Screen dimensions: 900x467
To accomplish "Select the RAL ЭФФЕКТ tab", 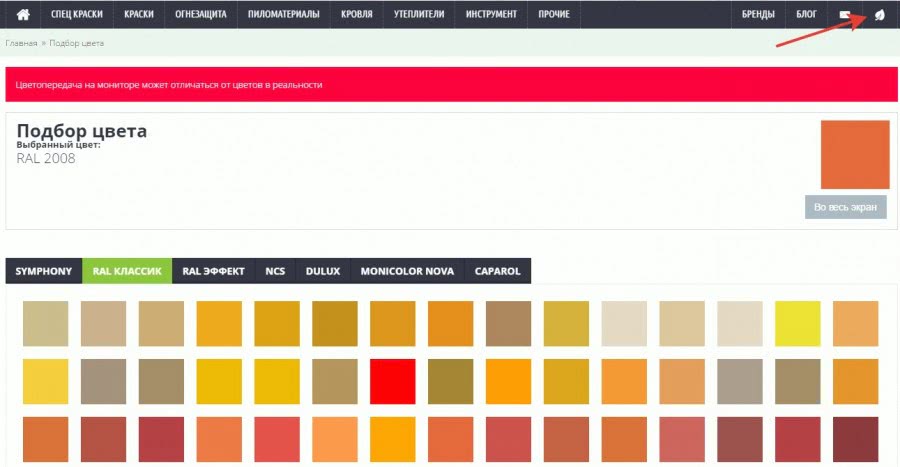I will (x=213, y=271).
